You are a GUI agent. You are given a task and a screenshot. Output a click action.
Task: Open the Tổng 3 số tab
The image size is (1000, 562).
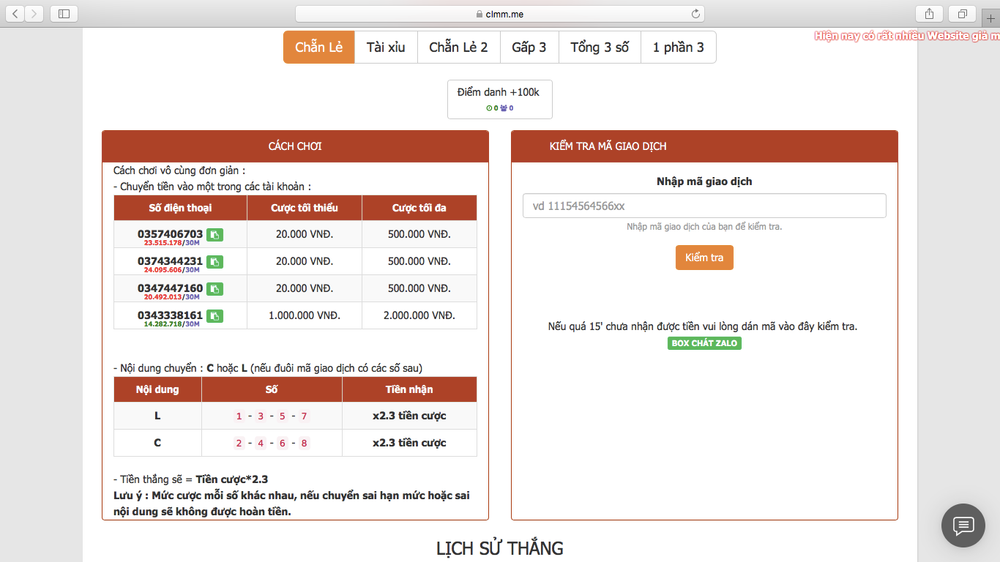599,47
